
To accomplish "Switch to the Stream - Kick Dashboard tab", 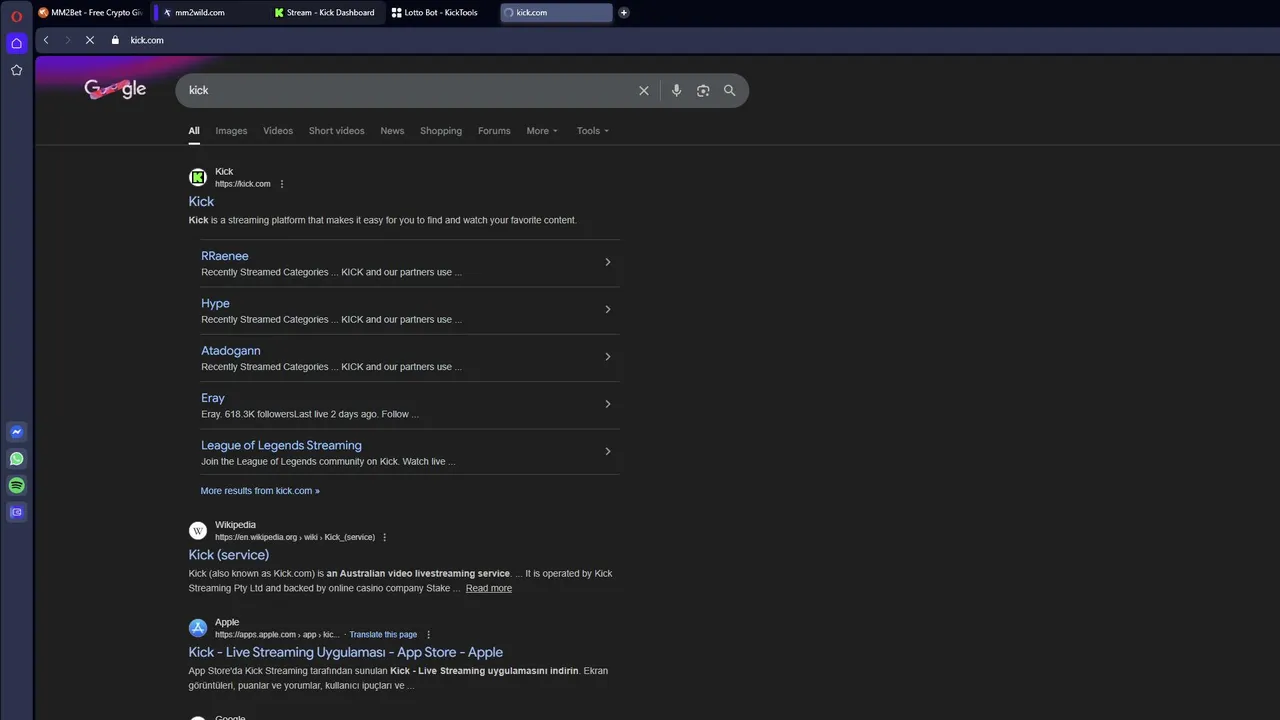I will 327,13.
